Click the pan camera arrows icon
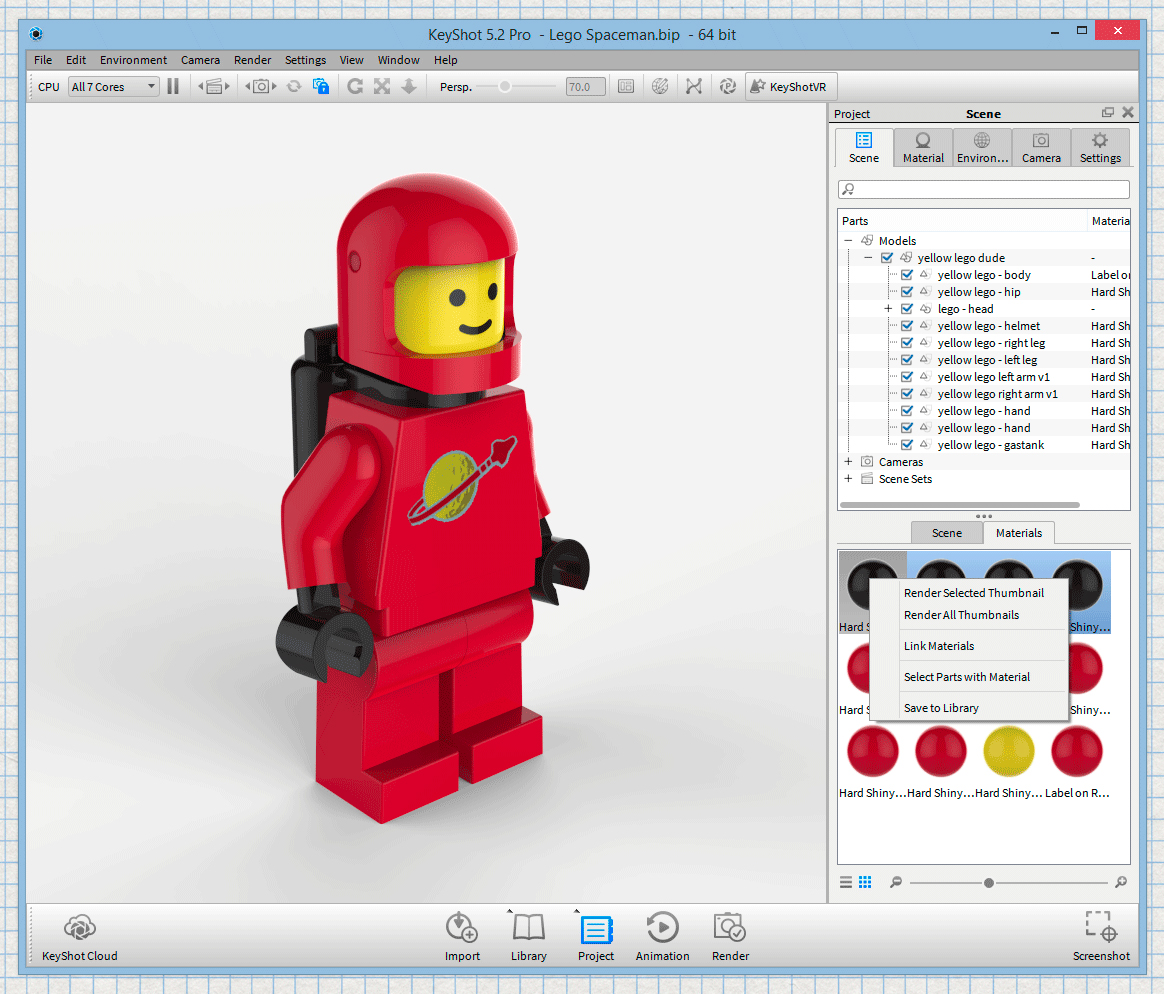Image resolution: width=1164 pixels, height=994 pixels. [382, 87]
